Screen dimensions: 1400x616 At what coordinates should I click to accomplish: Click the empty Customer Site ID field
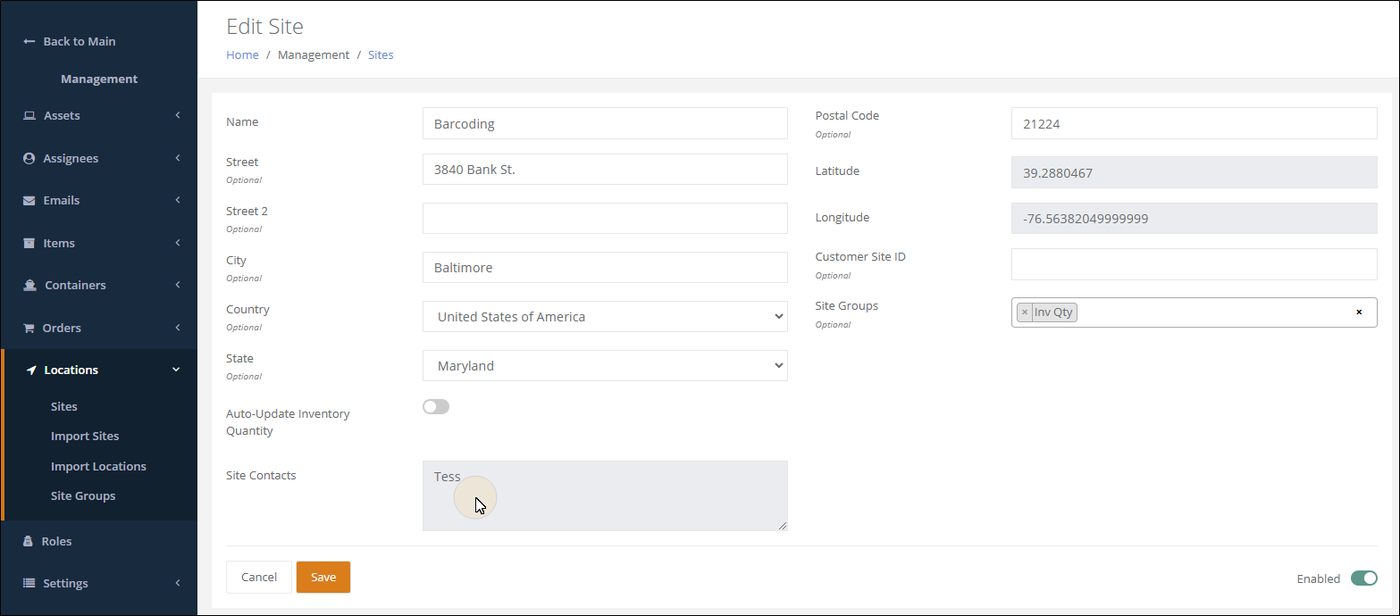point(1194,264)
